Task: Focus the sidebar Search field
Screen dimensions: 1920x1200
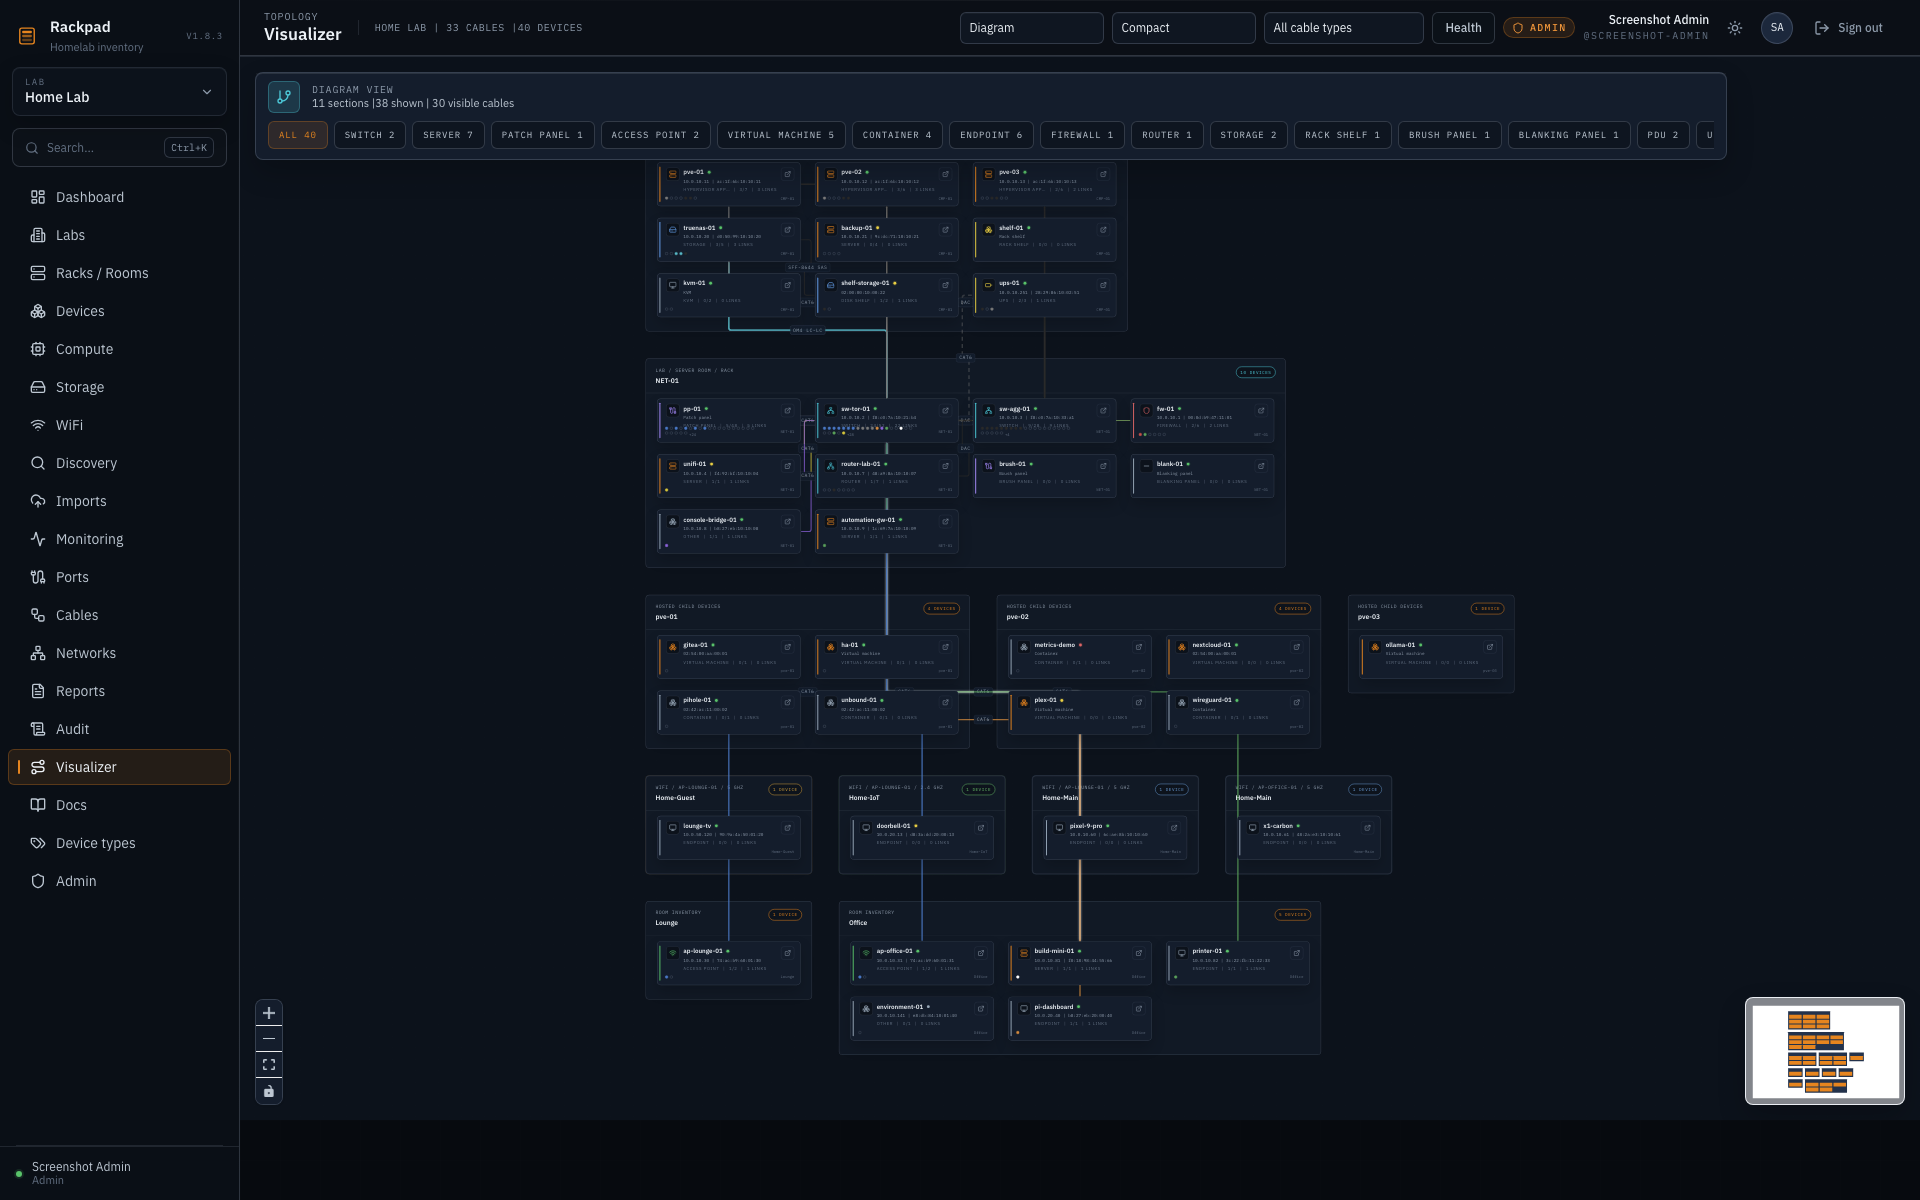Action: click(119, 148)
